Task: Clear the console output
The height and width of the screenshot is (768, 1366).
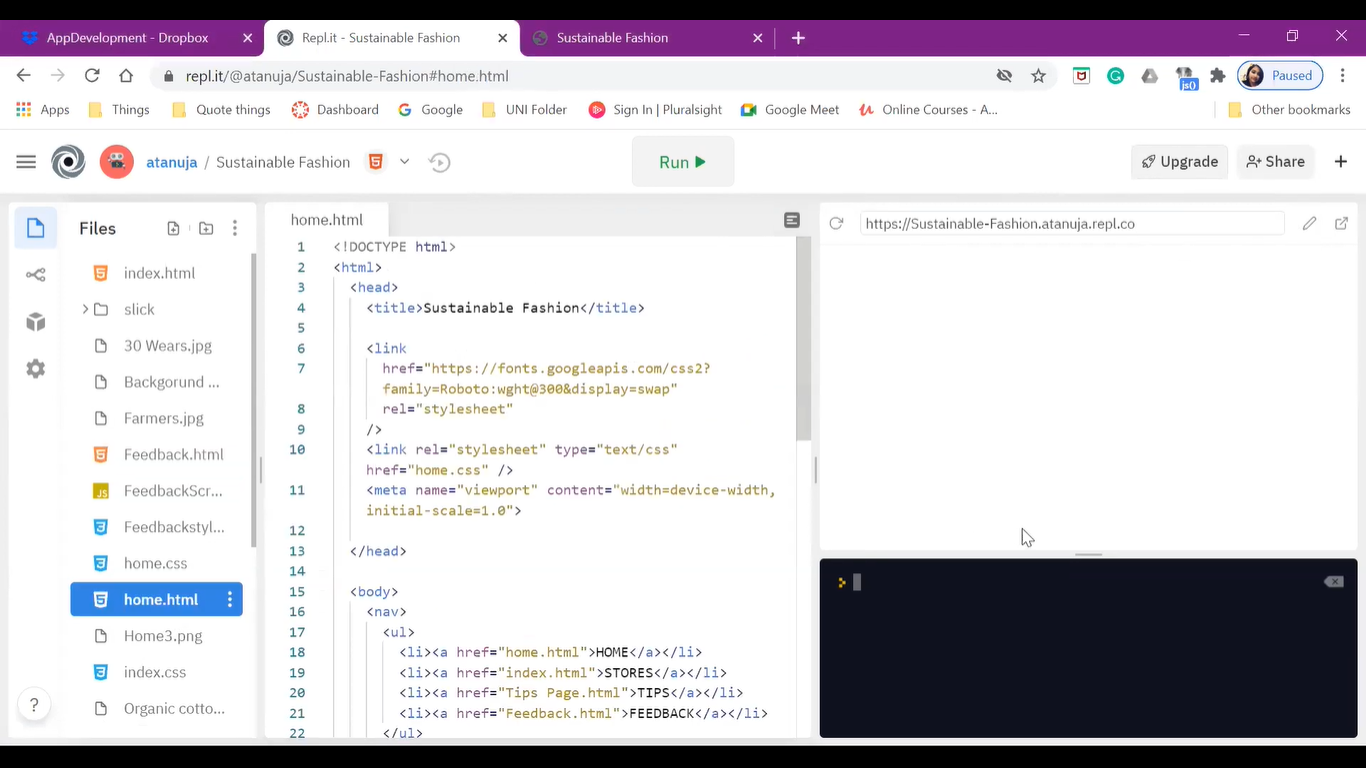Action: 1333,582
